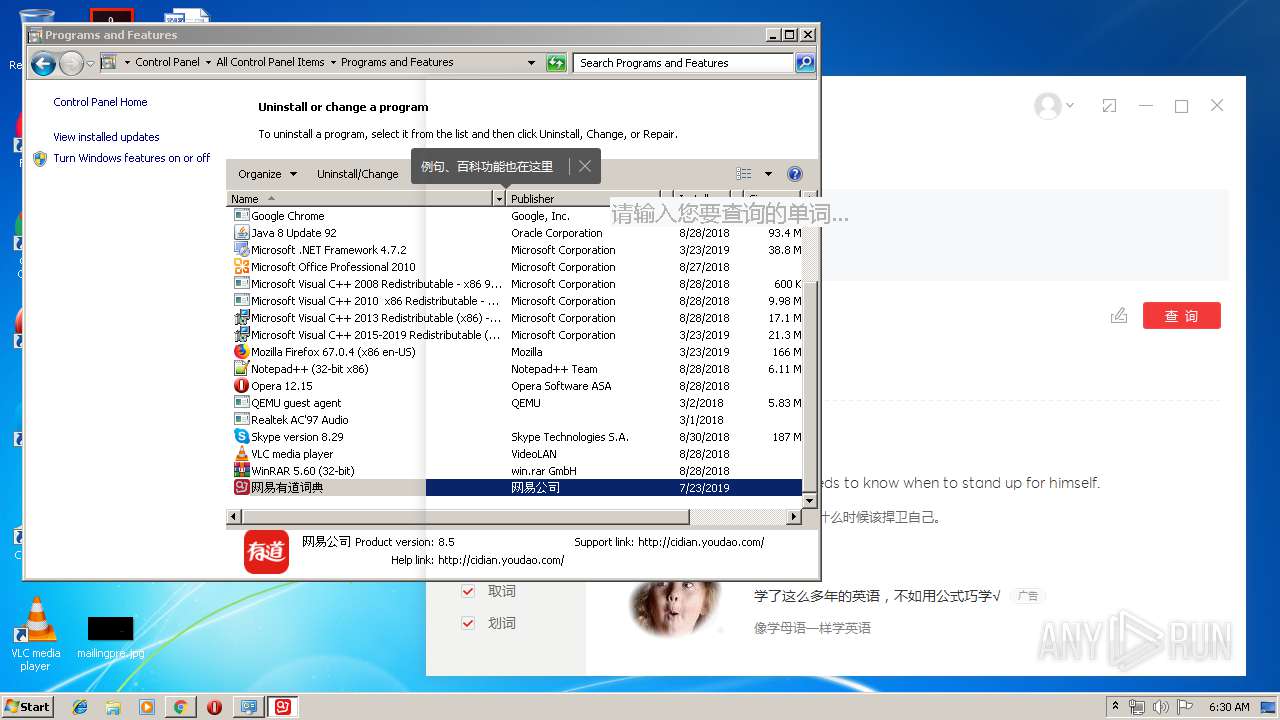Viewport: 1280px width, 720px height.
Task: Click the search magnifier icon
Action: click(804, 63)
